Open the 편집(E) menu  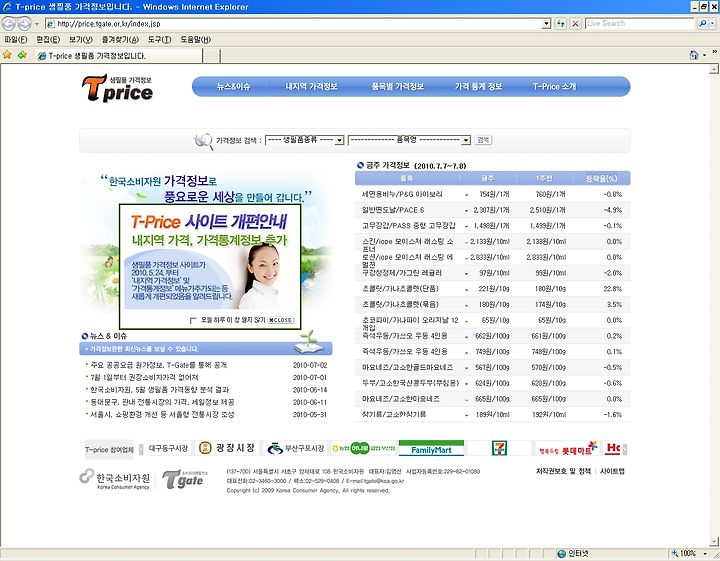(x=48, y=39)
